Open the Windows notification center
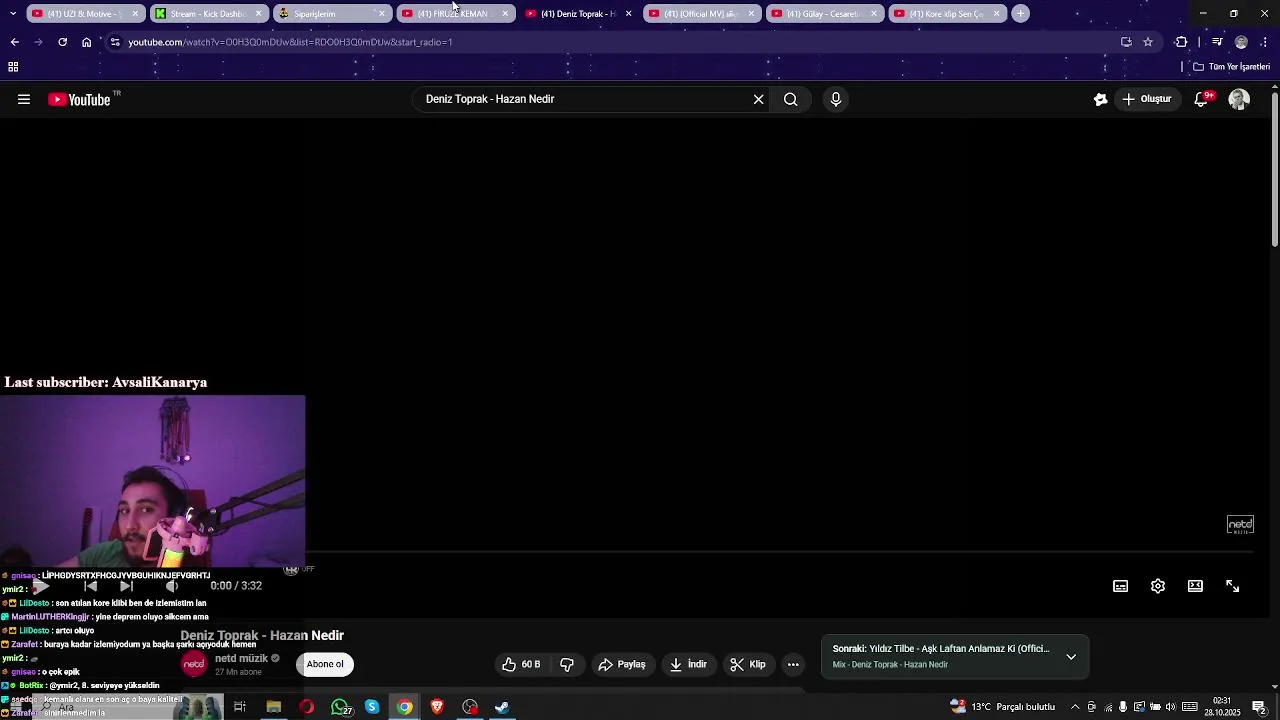 click(1260, 707)
